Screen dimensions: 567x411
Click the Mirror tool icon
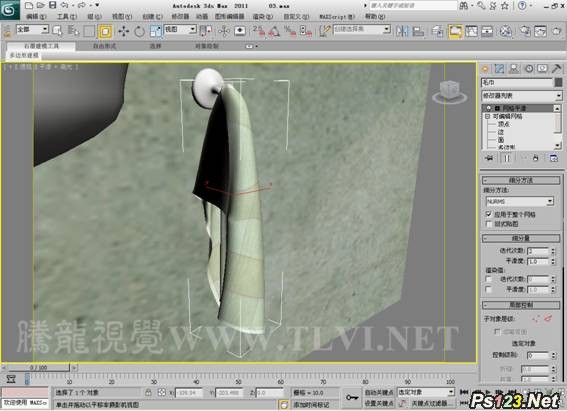[x=402, y=31]
